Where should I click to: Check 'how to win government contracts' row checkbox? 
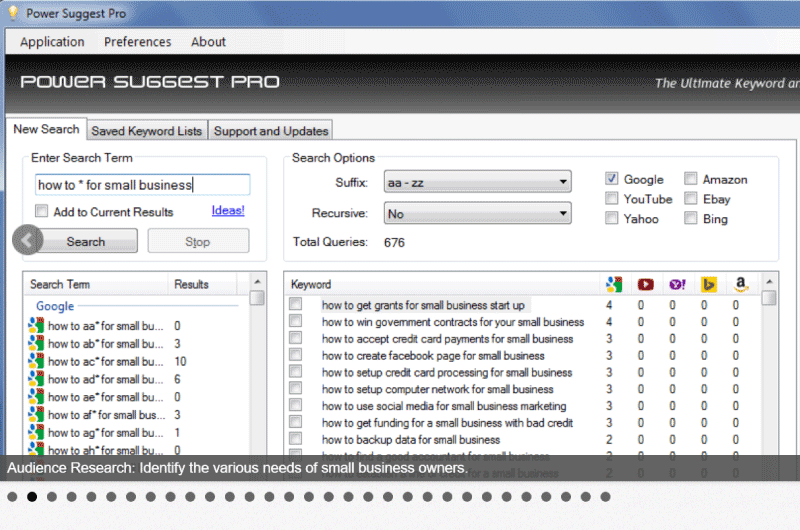tap(295, 321)
